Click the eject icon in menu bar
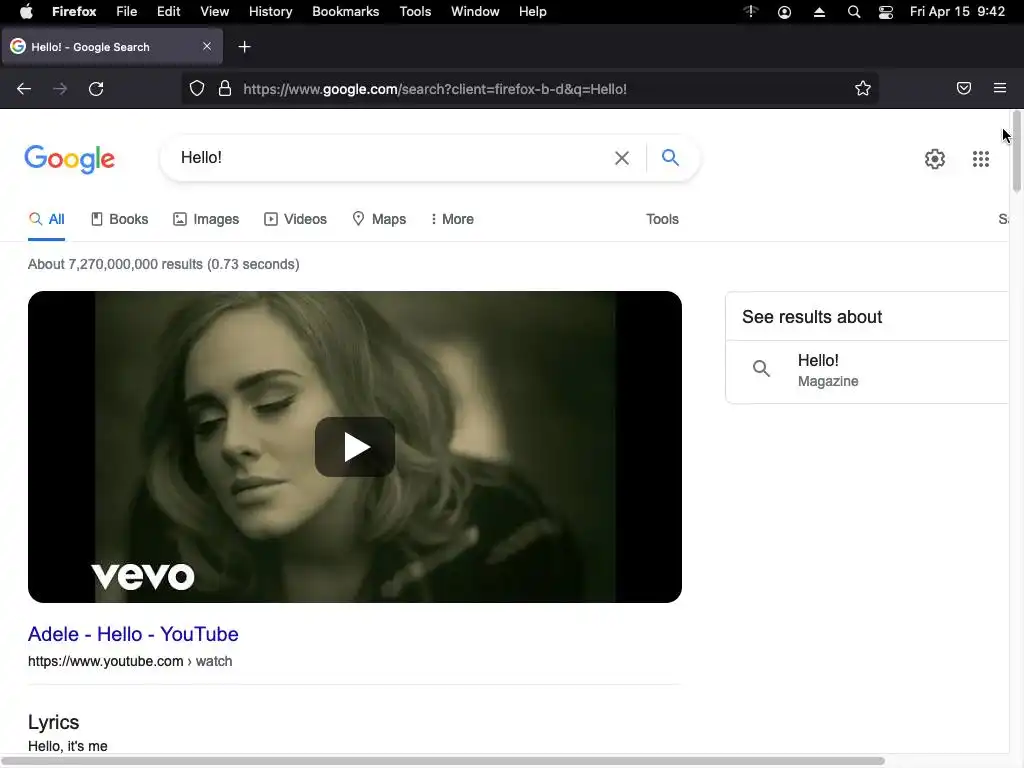 tap(819, 12)
